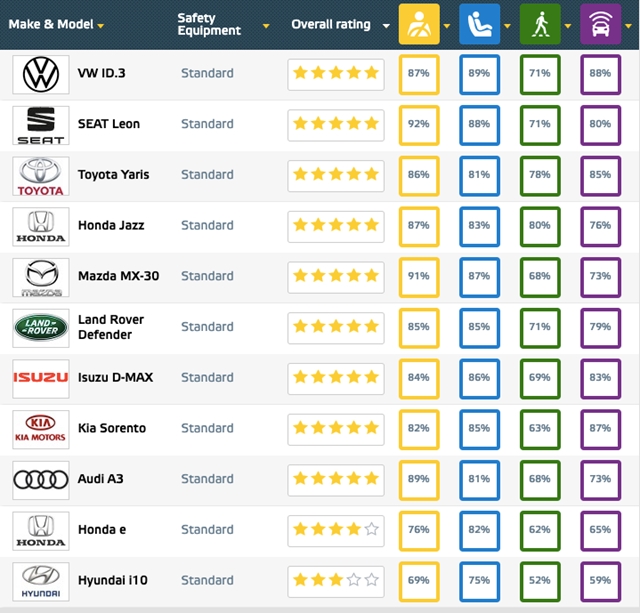
Task: Click the Honda Jazz model name
Action: pyautogui.click(x=111, y=225)
